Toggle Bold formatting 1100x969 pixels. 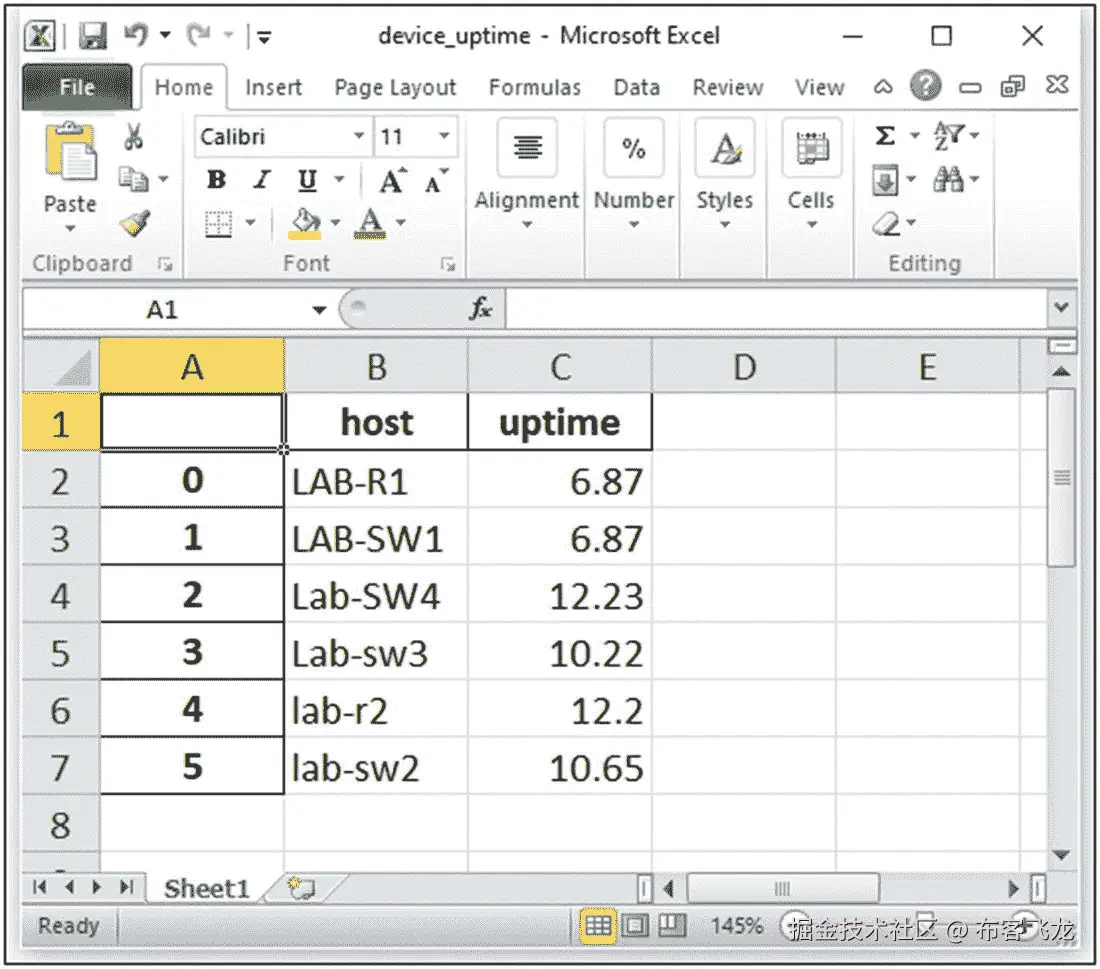click(216, 180)
